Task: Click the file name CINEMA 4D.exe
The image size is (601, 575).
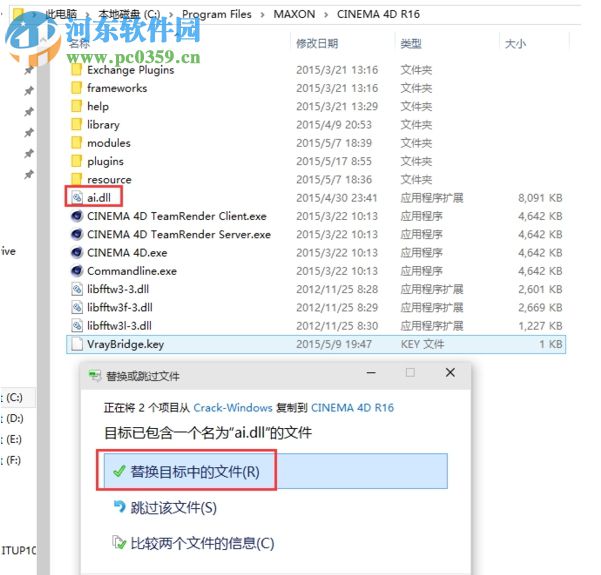Action: tap(127, 253)
